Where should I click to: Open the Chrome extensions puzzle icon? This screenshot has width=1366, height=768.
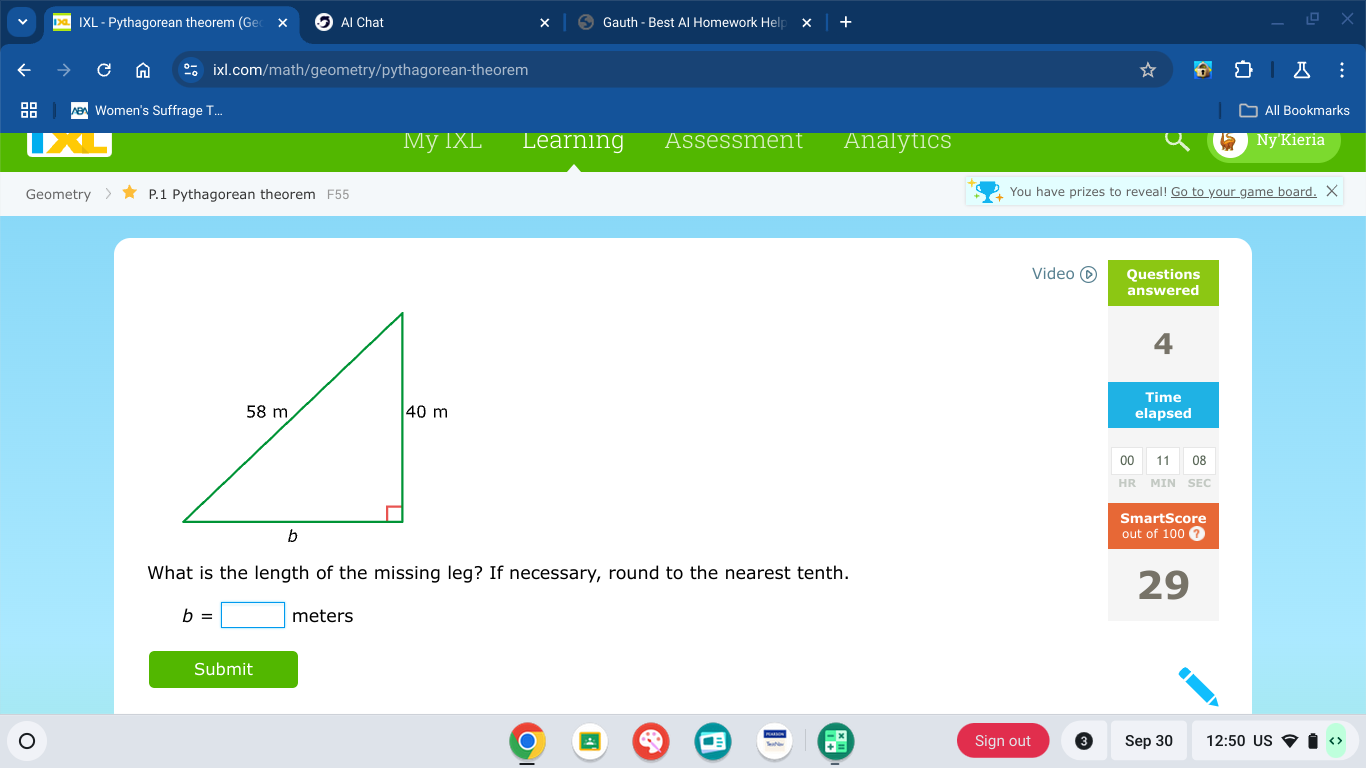click(1243, 70)
